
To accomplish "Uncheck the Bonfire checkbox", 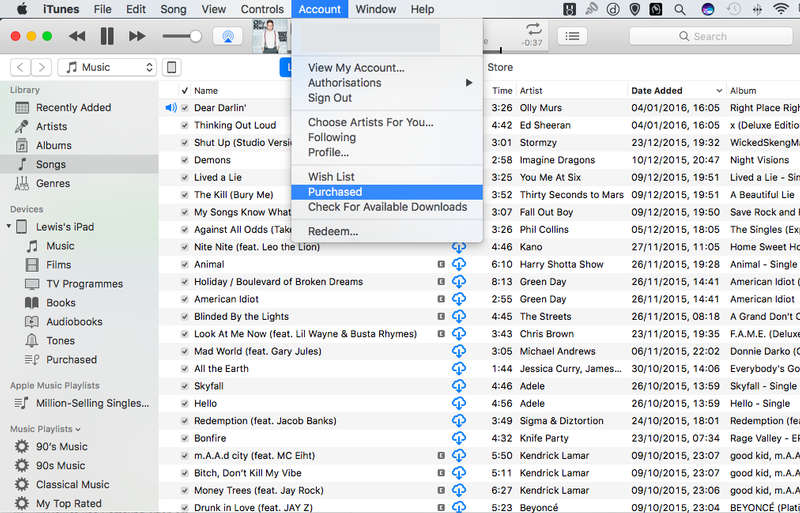I will pos(185,438).
